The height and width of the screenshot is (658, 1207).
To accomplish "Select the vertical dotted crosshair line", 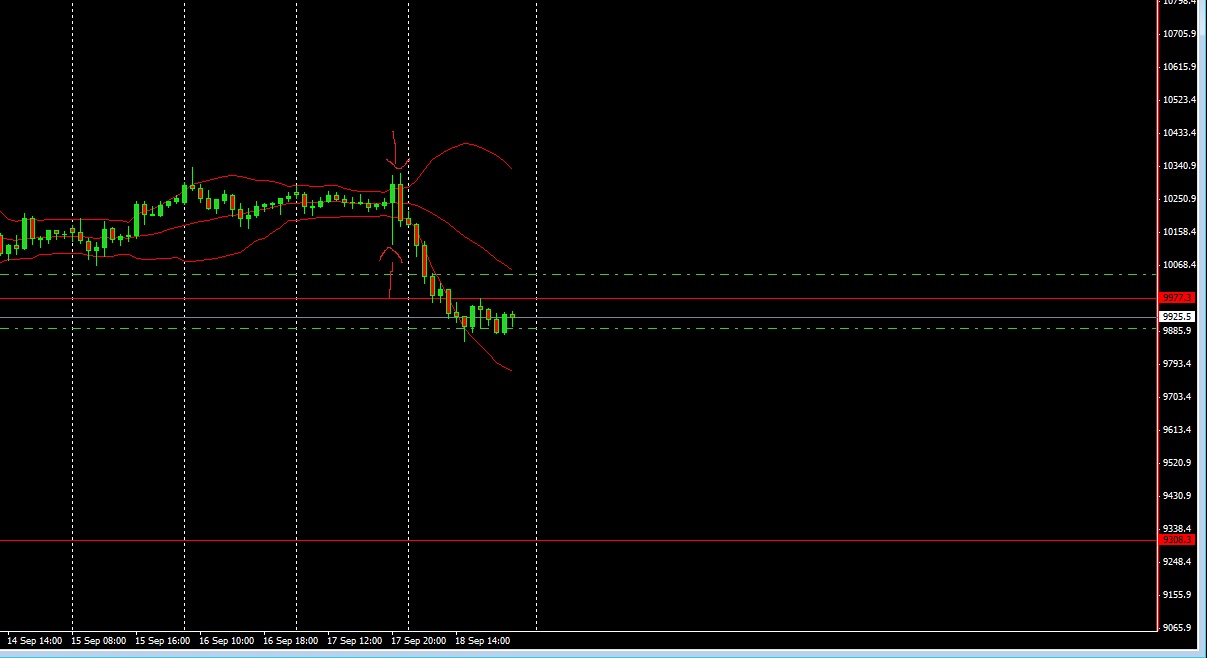I will [x=537, y=450].
